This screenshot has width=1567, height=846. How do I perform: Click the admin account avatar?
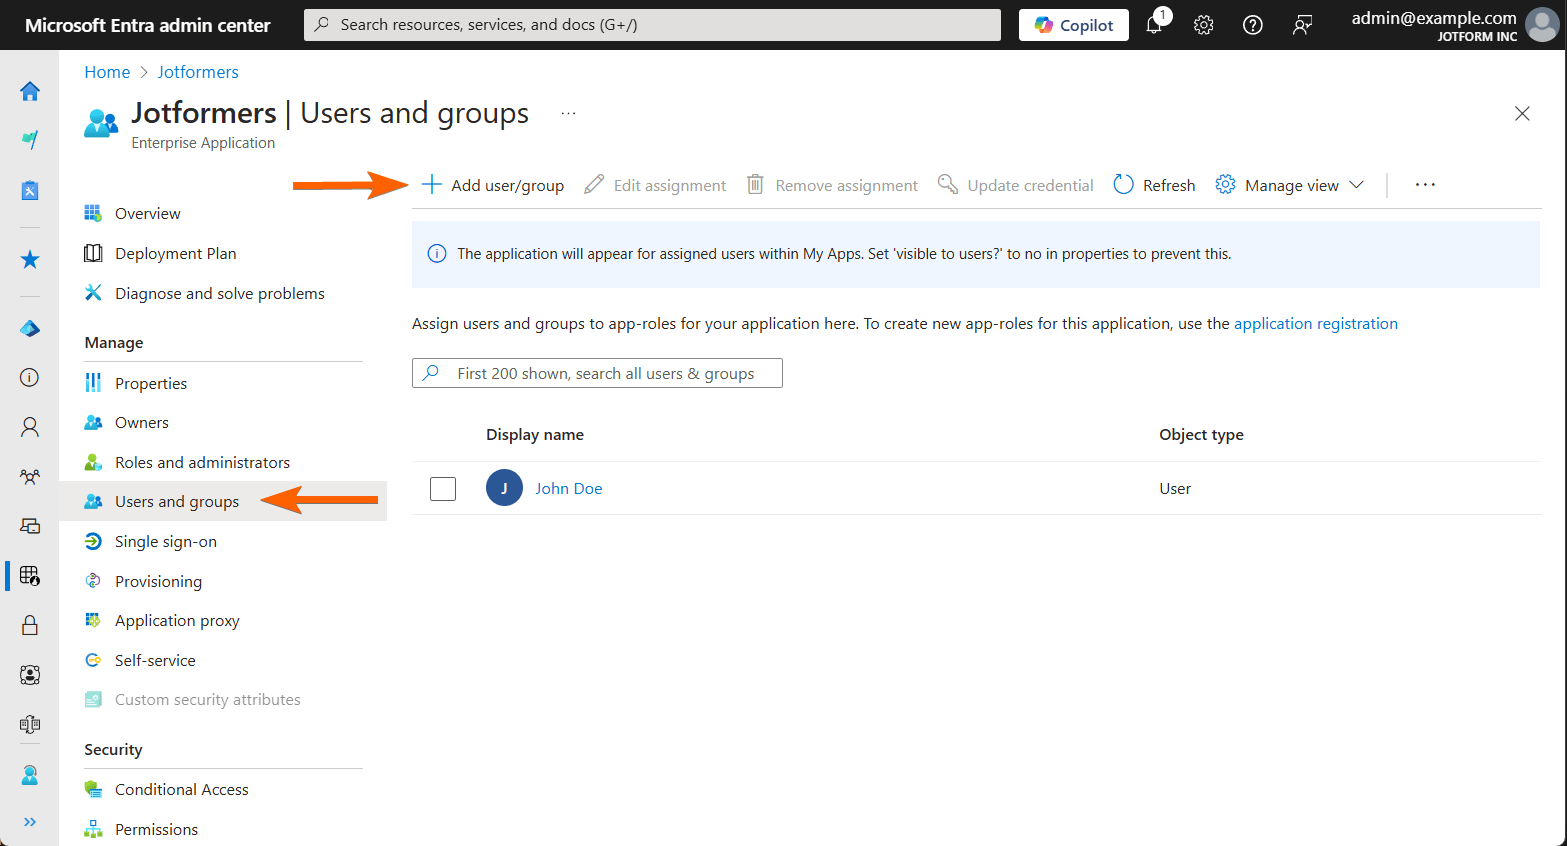pos(1541,25)
